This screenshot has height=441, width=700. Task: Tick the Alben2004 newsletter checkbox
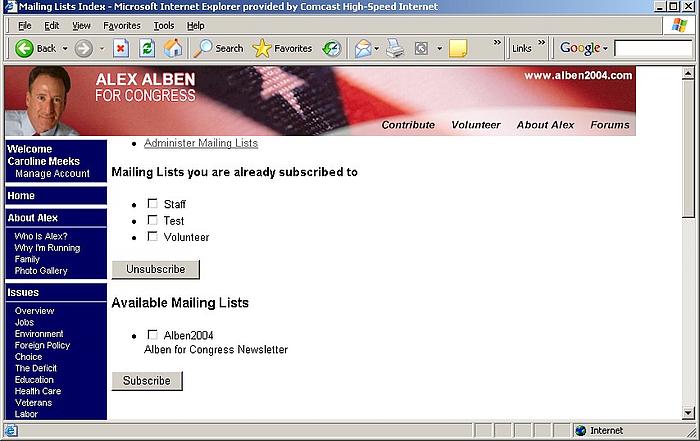pyautogui.click(x=153, y=334)
